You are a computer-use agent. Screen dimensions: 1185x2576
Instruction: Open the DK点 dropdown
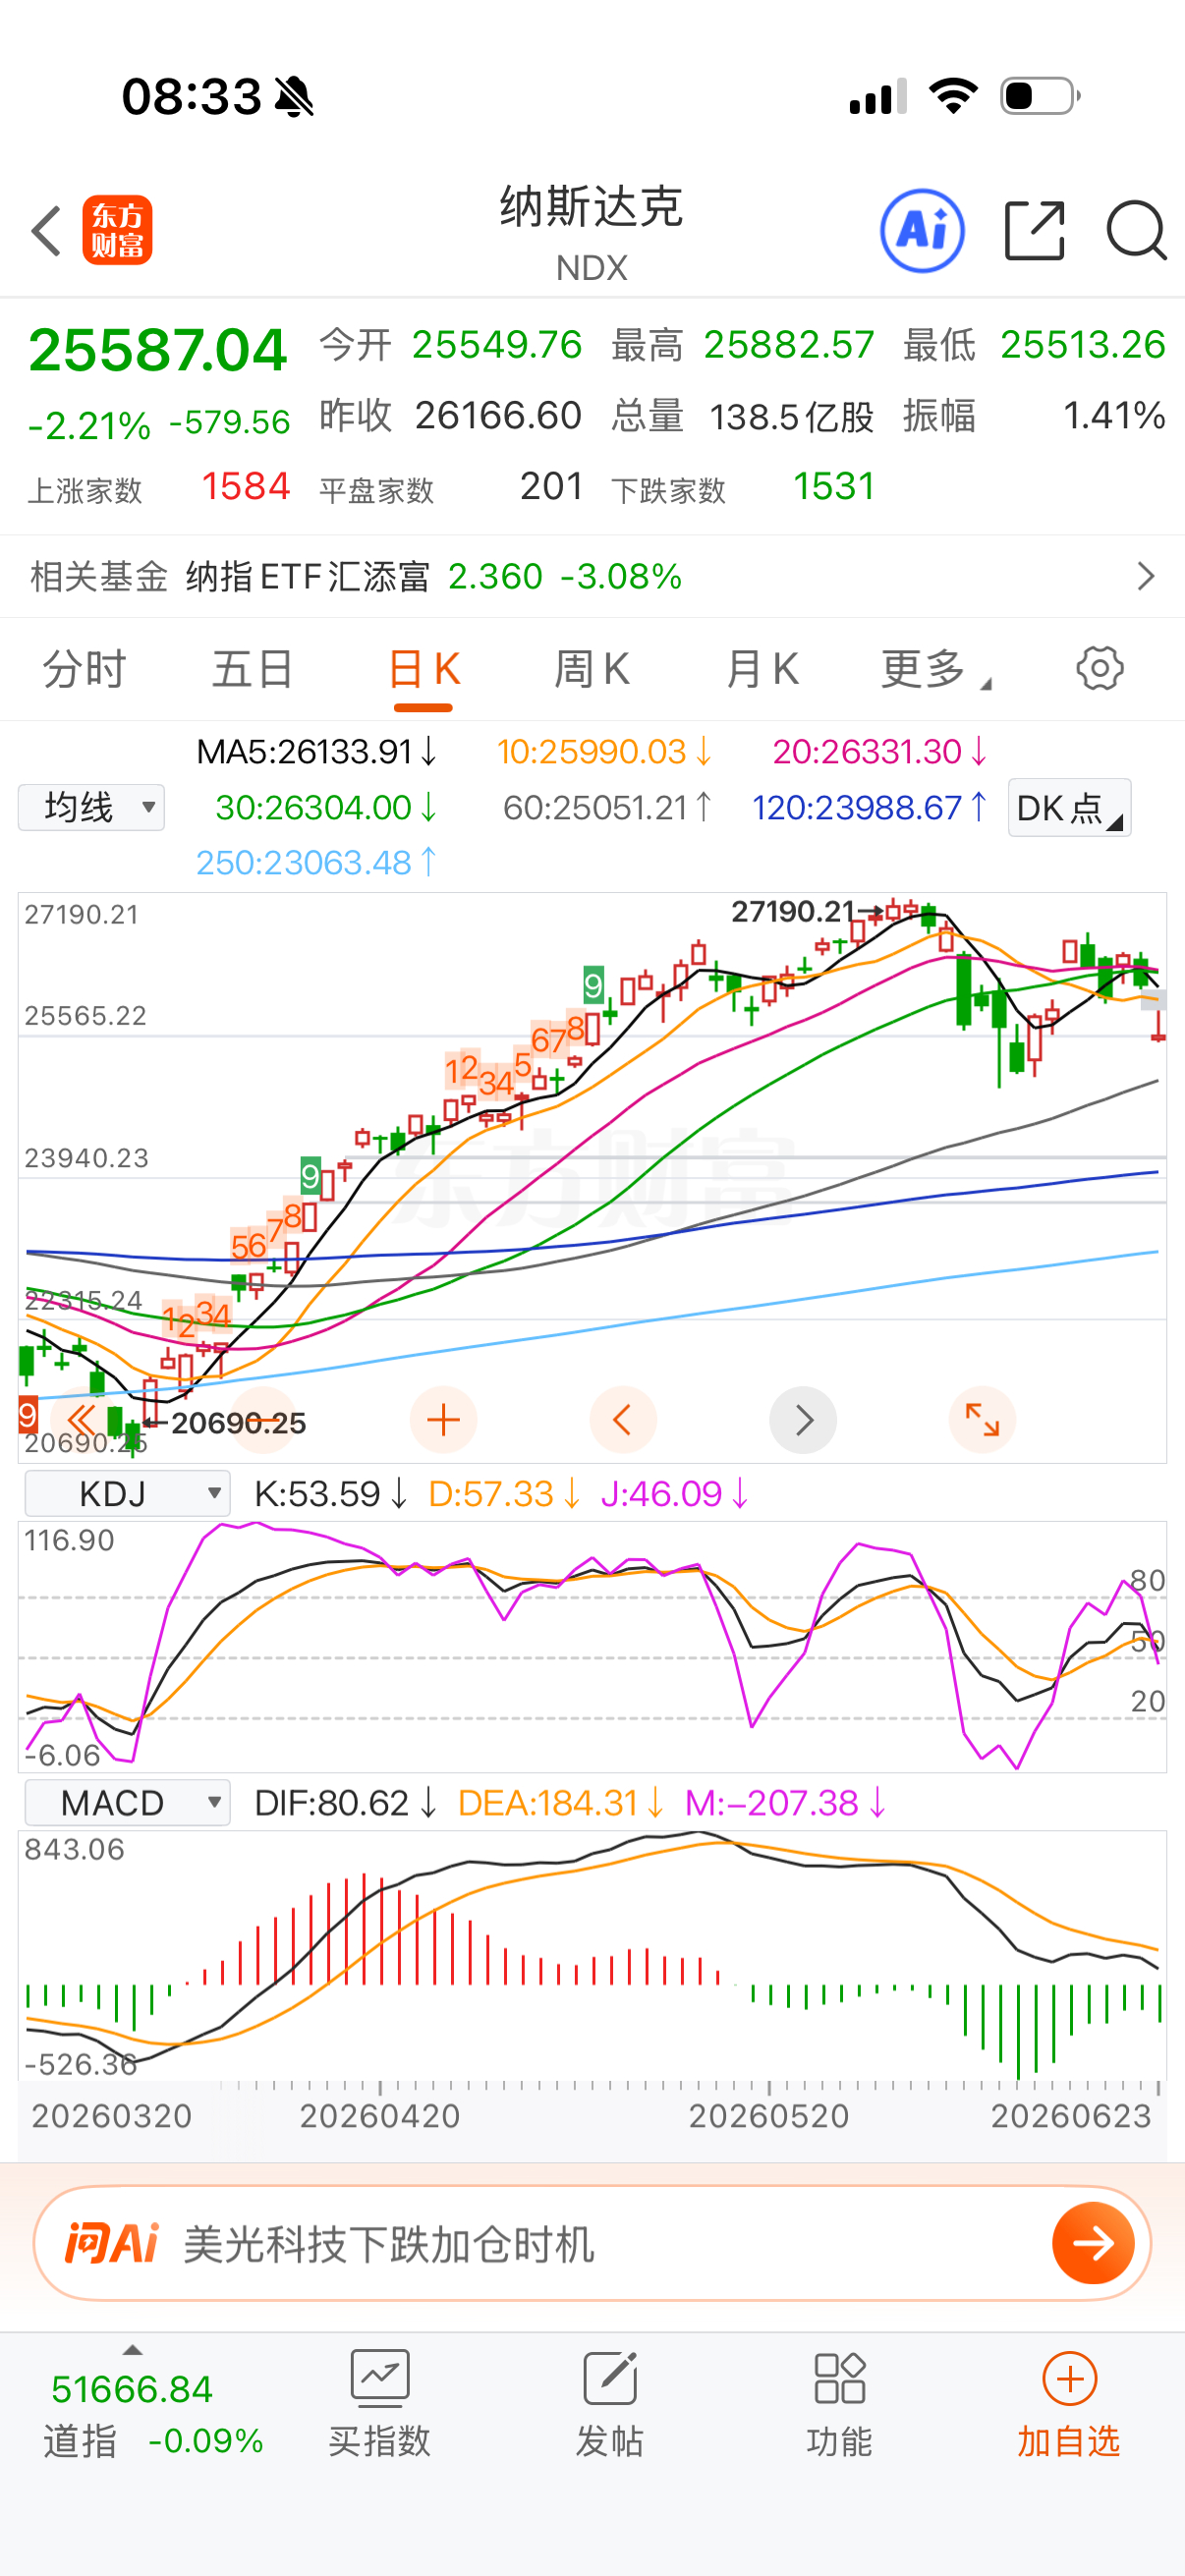pos(1069,807)
